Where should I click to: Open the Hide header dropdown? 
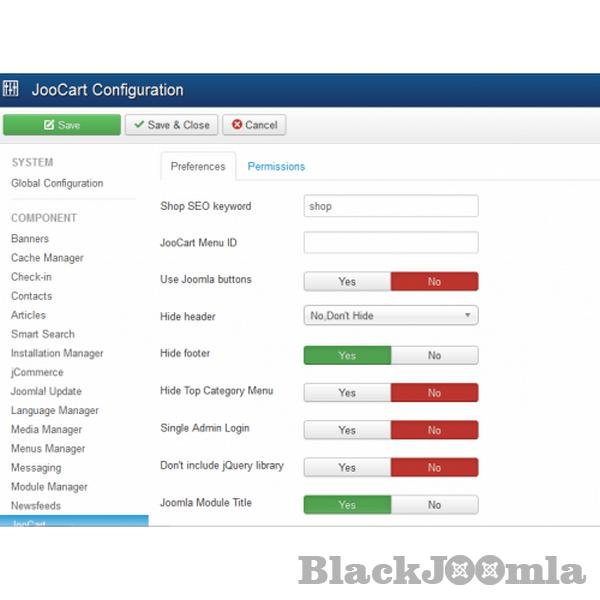tap(390, 316)
